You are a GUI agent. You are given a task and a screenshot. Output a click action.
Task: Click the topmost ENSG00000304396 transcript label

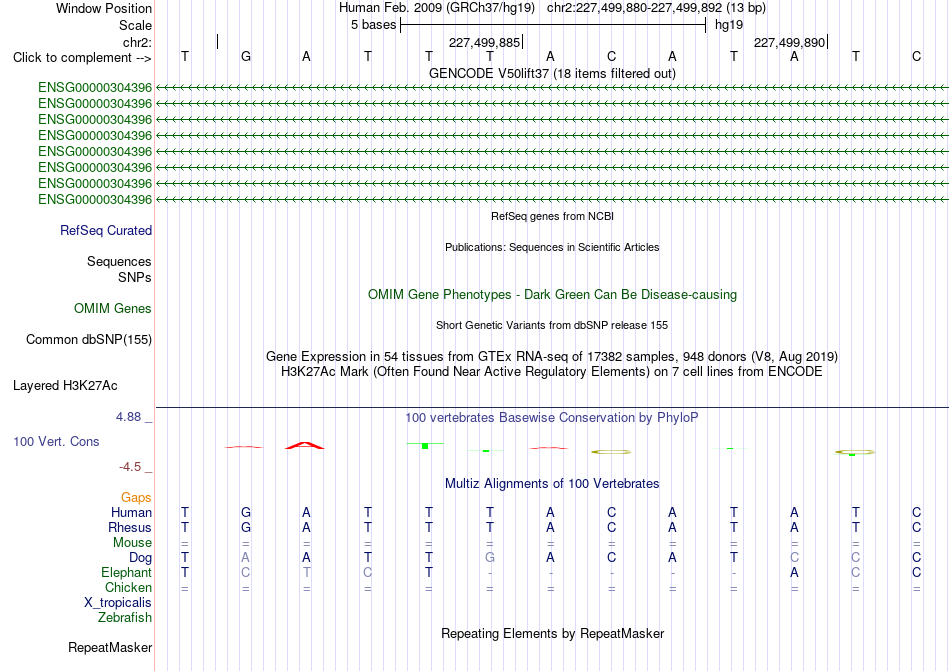click(95, 88)
